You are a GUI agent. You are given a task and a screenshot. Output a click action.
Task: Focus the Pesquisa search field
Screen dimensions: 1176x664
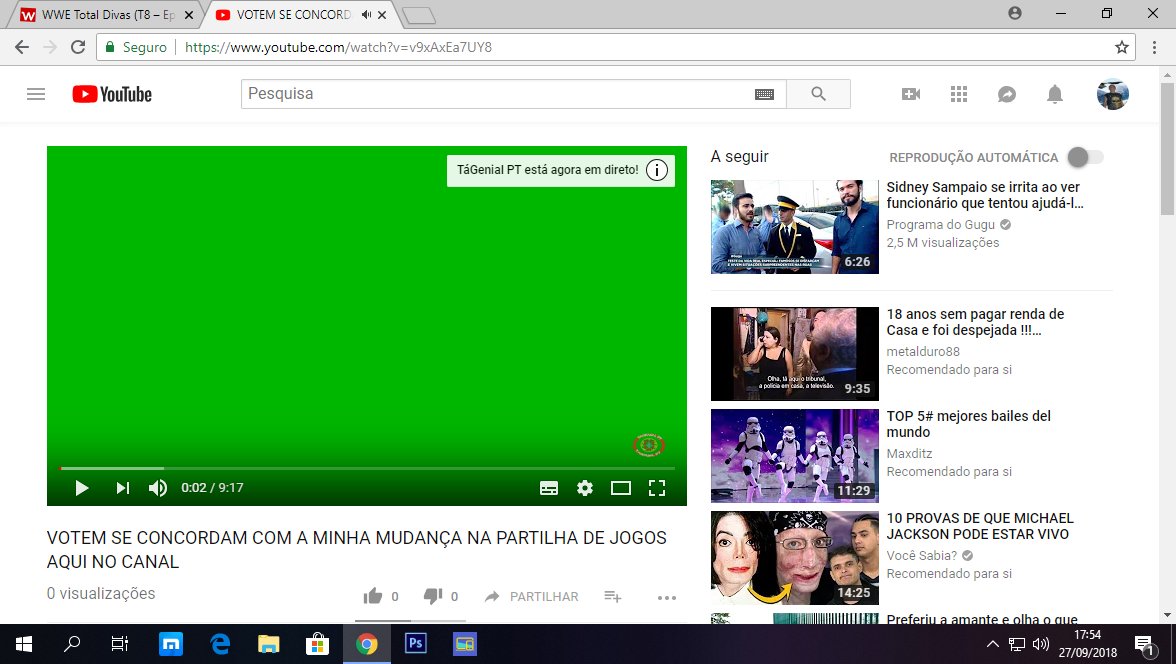(x=497, y=94)
